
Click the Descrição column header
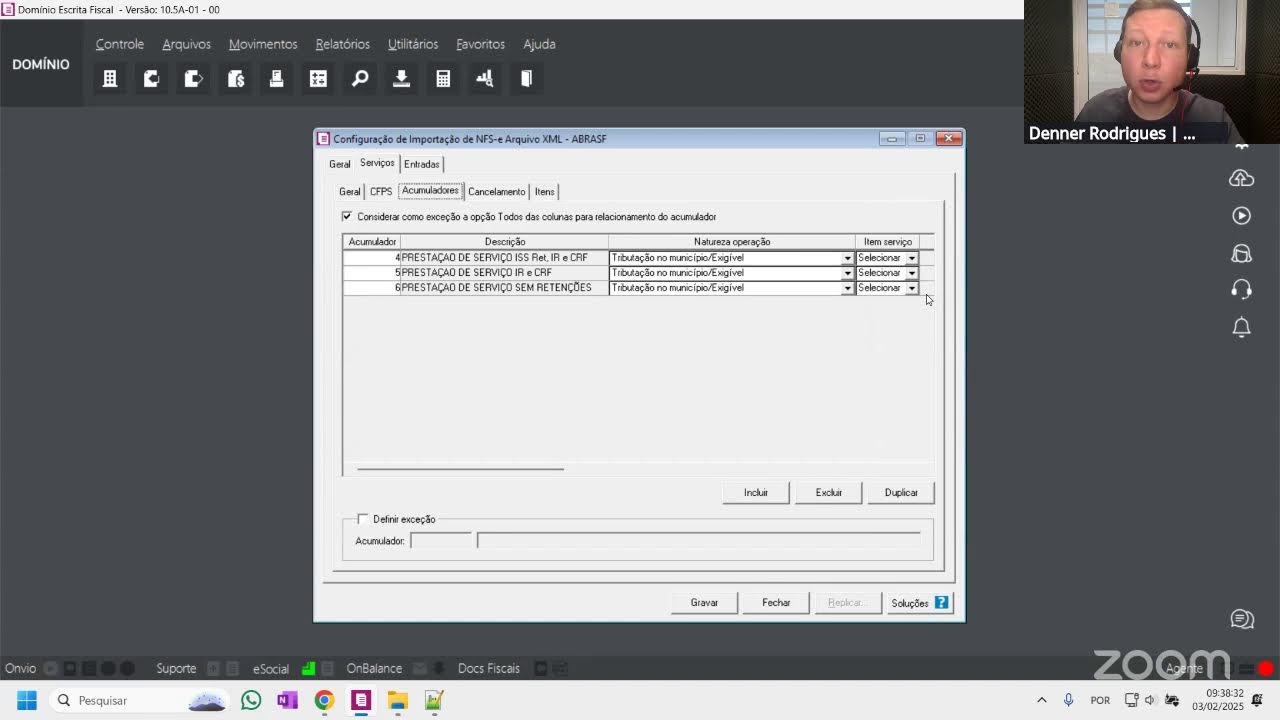(x=504, y=242)
